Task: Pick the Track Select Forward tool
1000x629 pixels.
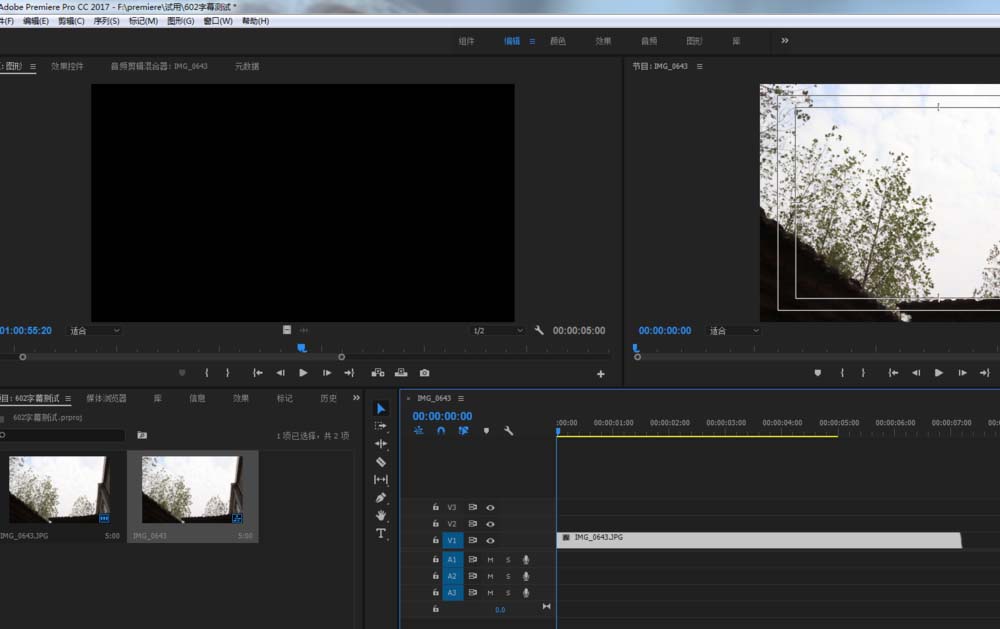Action: point(381,426)
